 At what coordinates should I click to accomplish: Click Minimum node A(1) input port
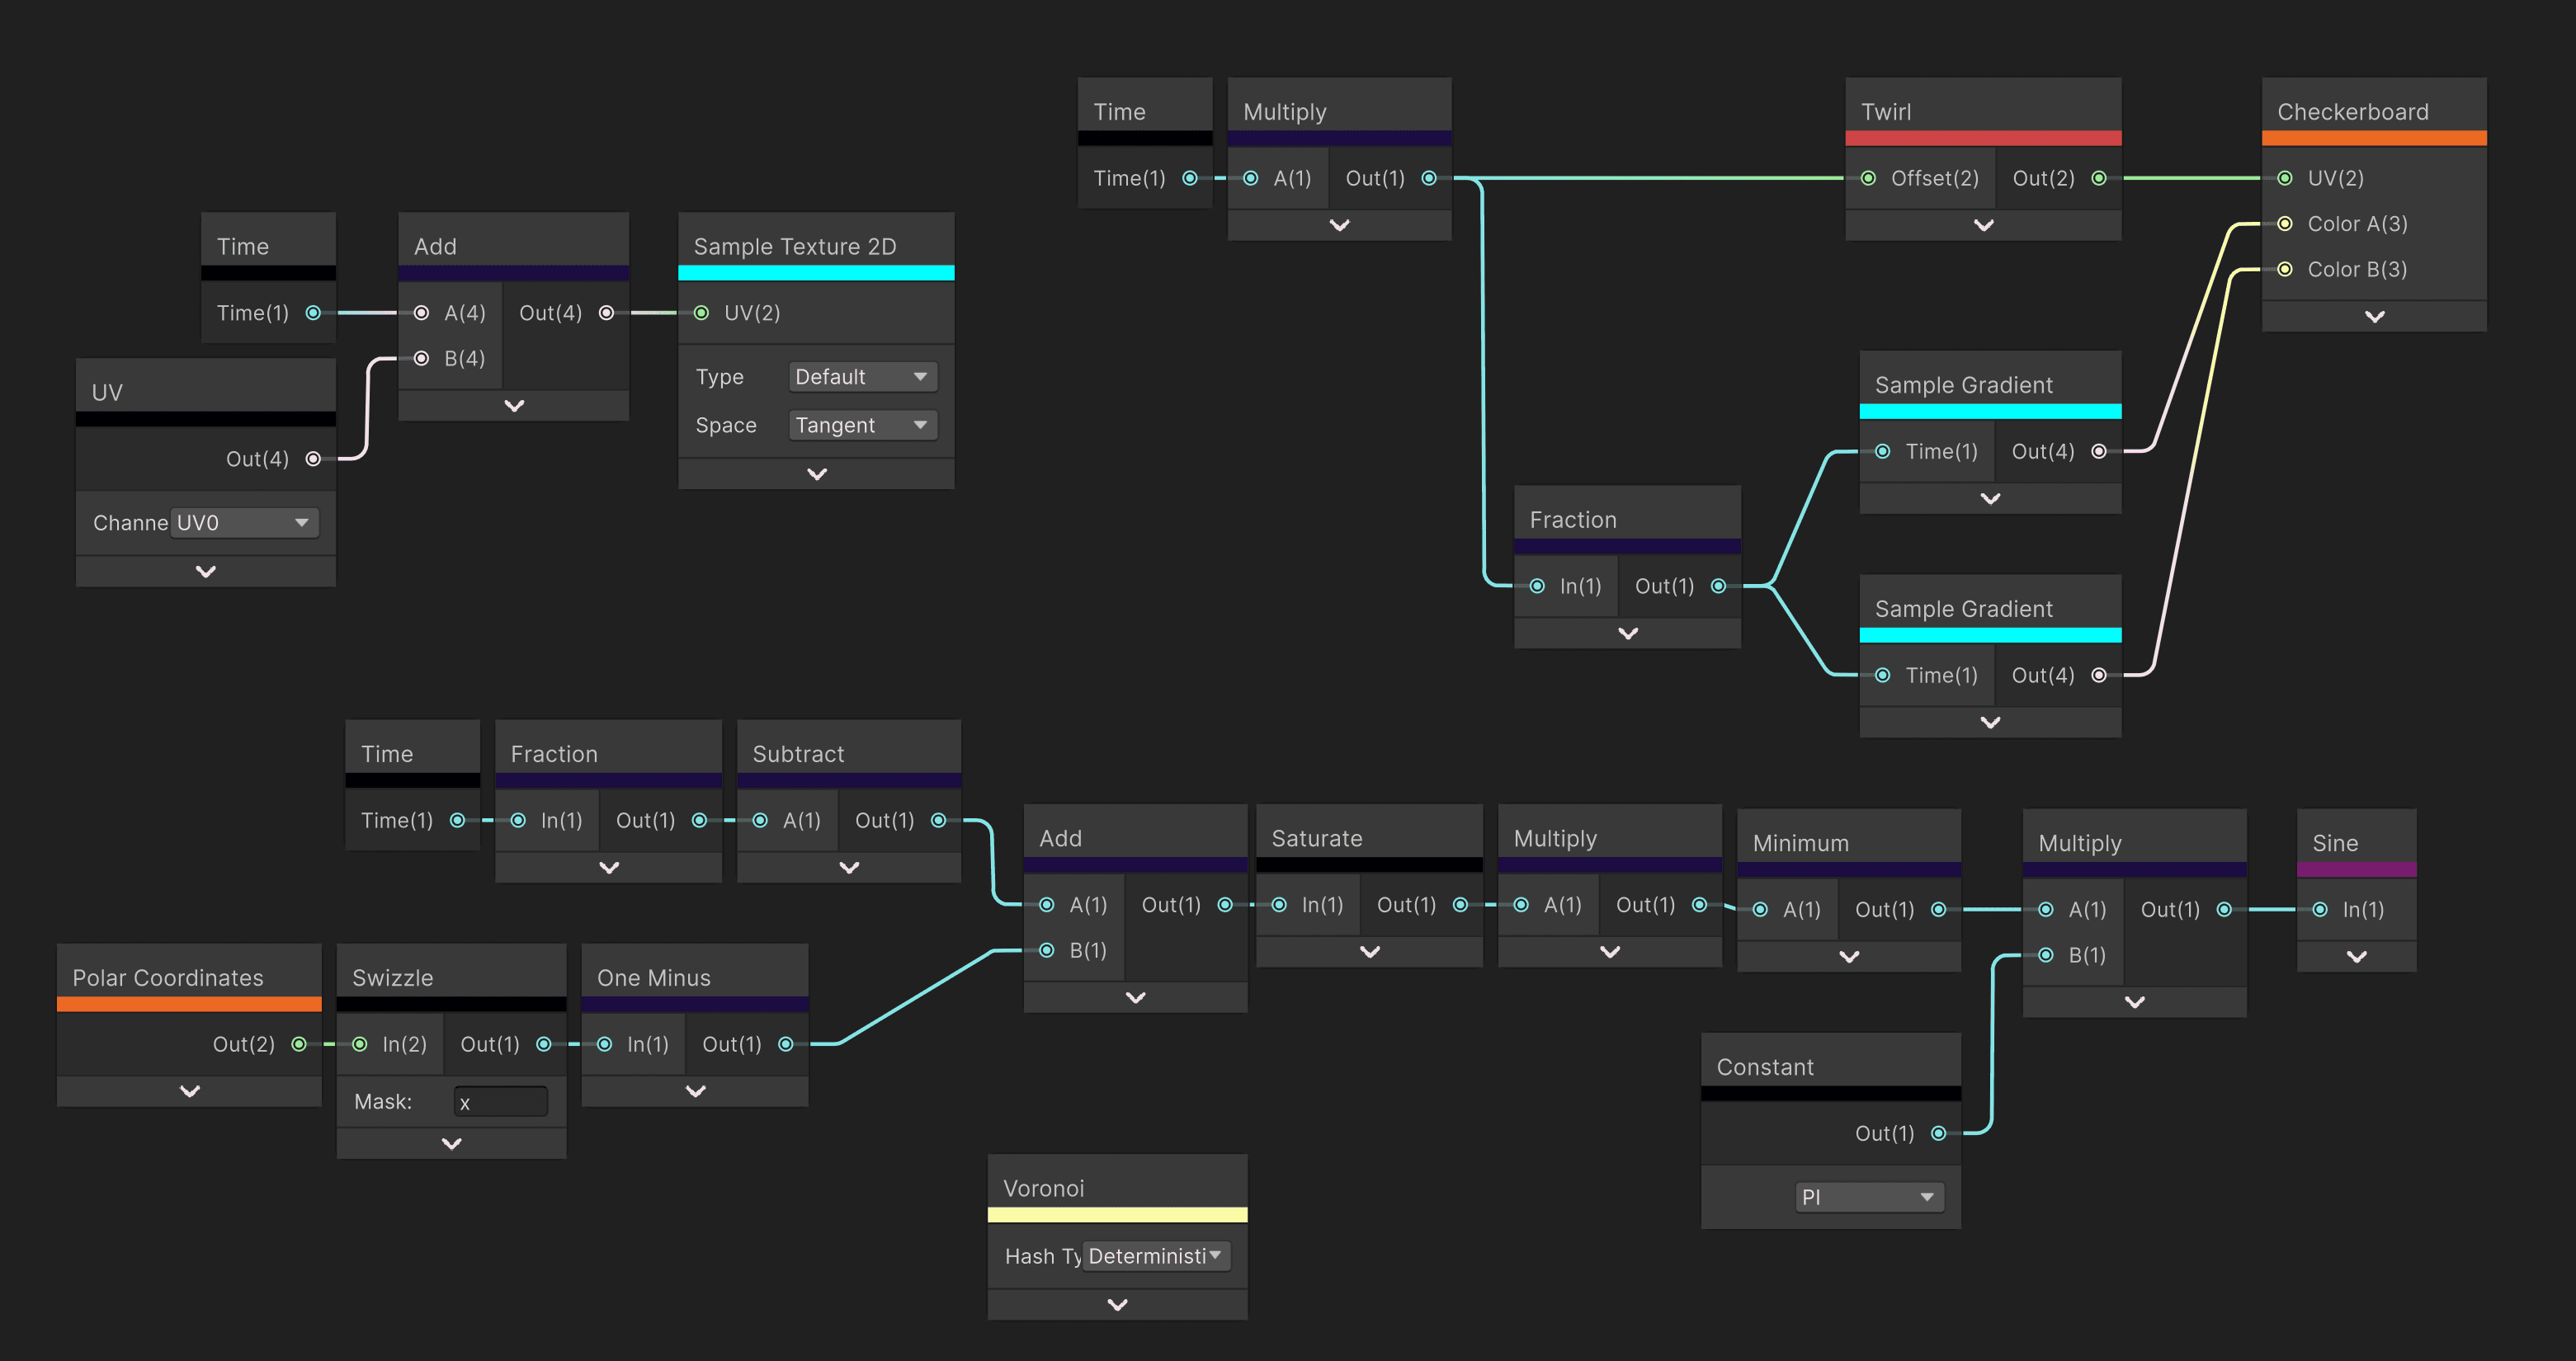(1761, 909)
